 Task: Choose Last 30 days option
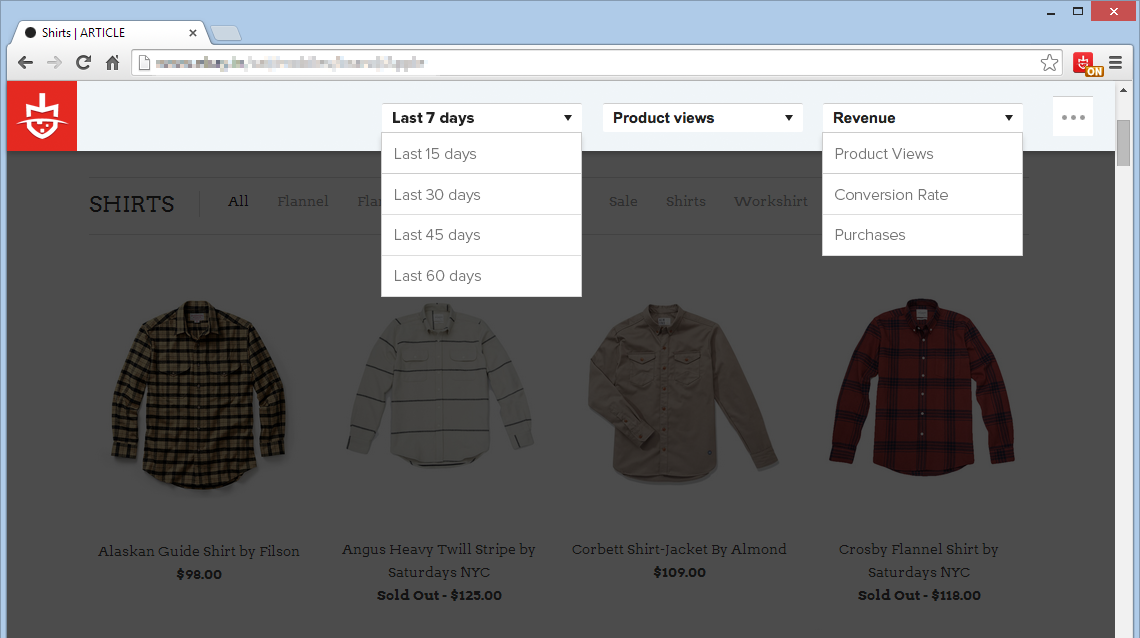point(481,194)
